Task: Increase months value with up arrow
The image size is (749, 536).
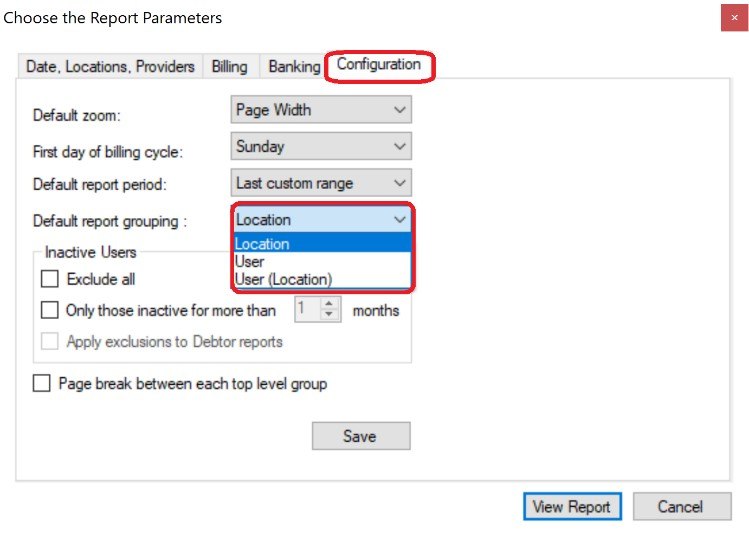Action: pyautogui.click(x=329, y=304)
